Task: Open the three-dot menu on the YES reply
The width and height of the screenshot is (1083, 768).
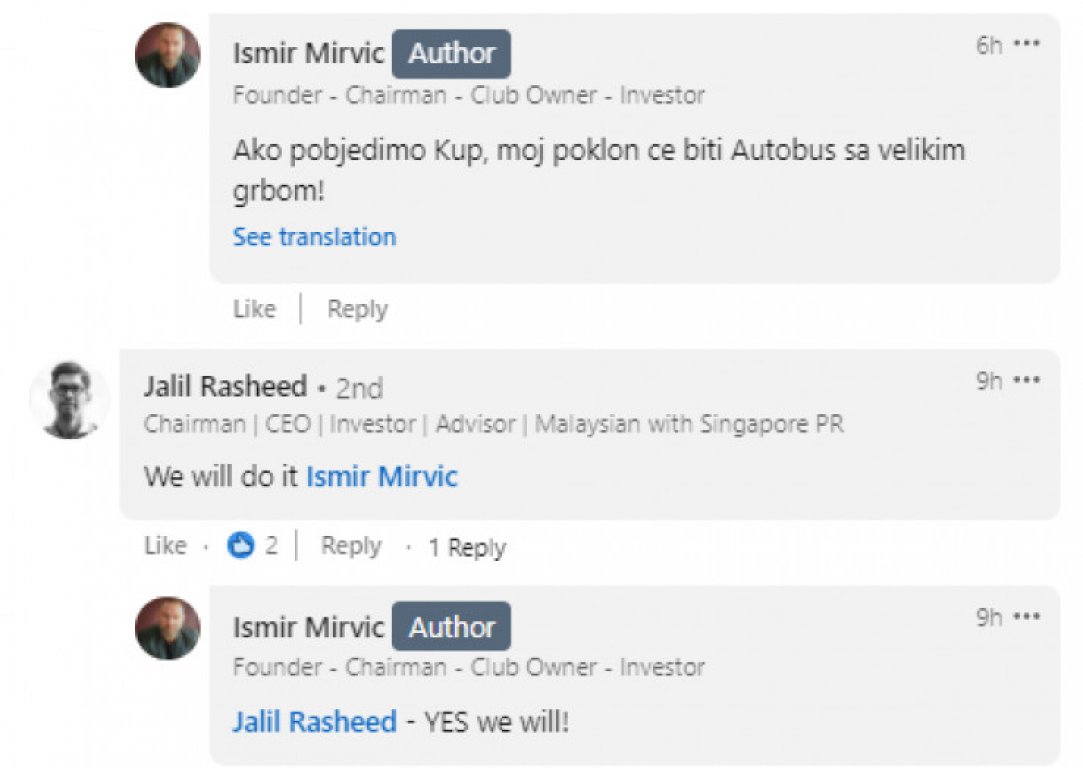Action: (x=1027, y=617)
